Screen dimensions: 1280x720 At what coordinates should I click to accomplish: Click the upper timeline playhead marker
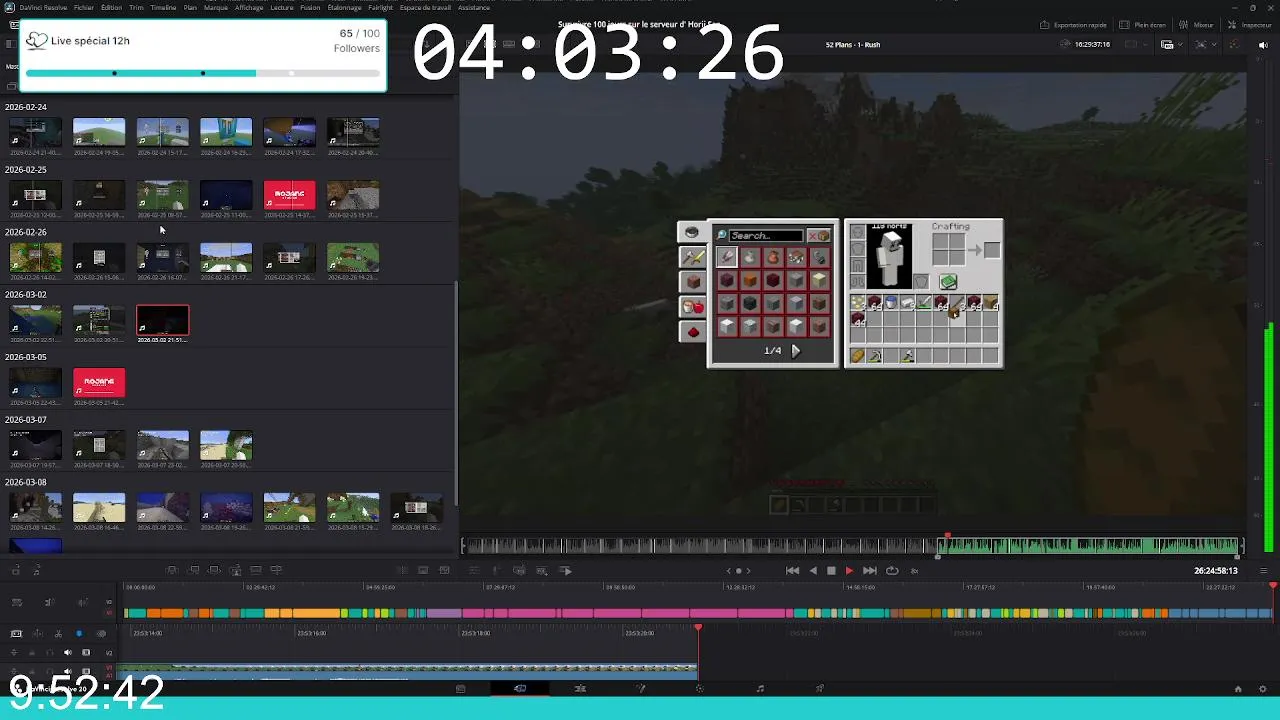[1272, 585]
